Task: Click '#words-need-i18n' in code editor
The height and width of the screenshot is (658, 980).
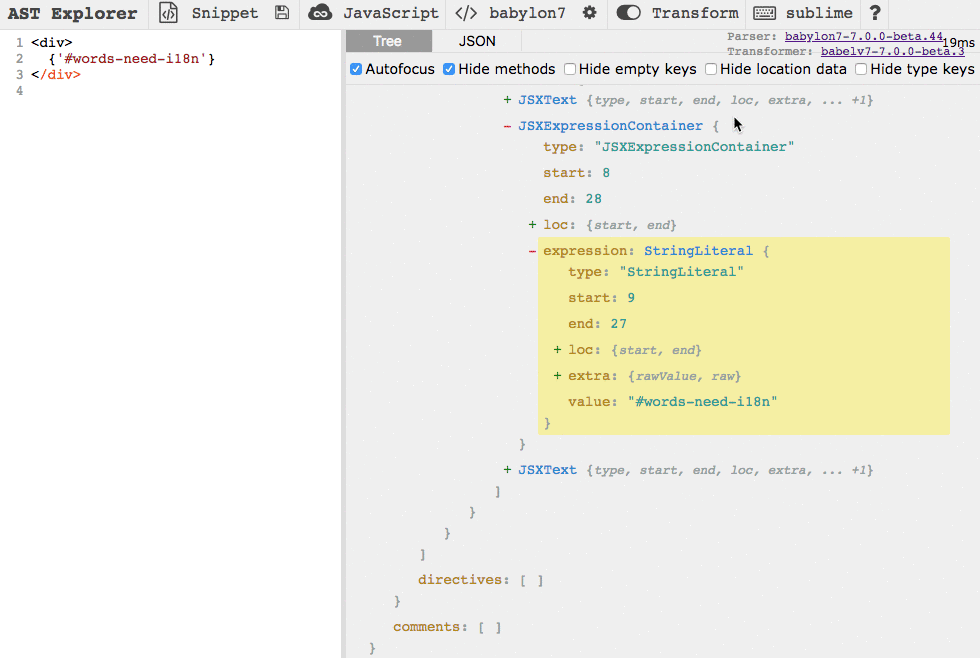Action: (x=132, y=59)
